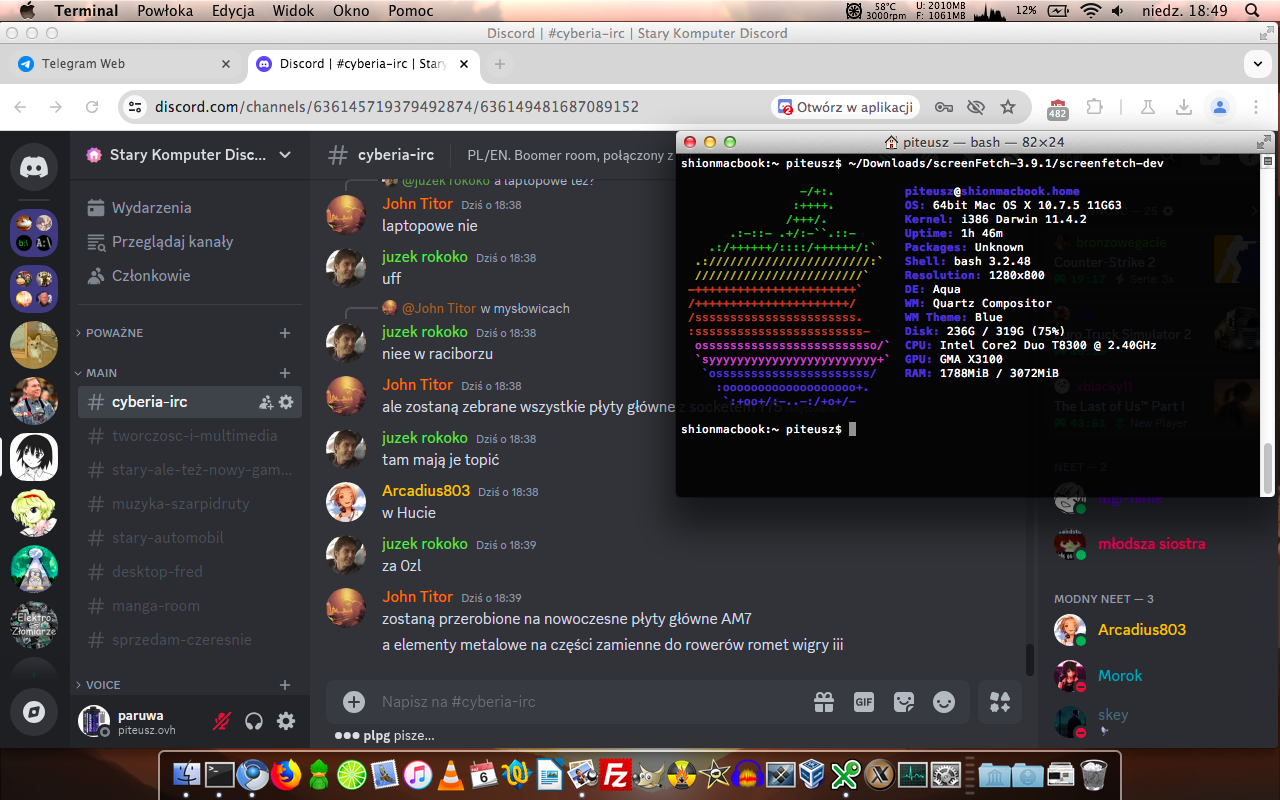Open the Członkowie list

[189, 276]
